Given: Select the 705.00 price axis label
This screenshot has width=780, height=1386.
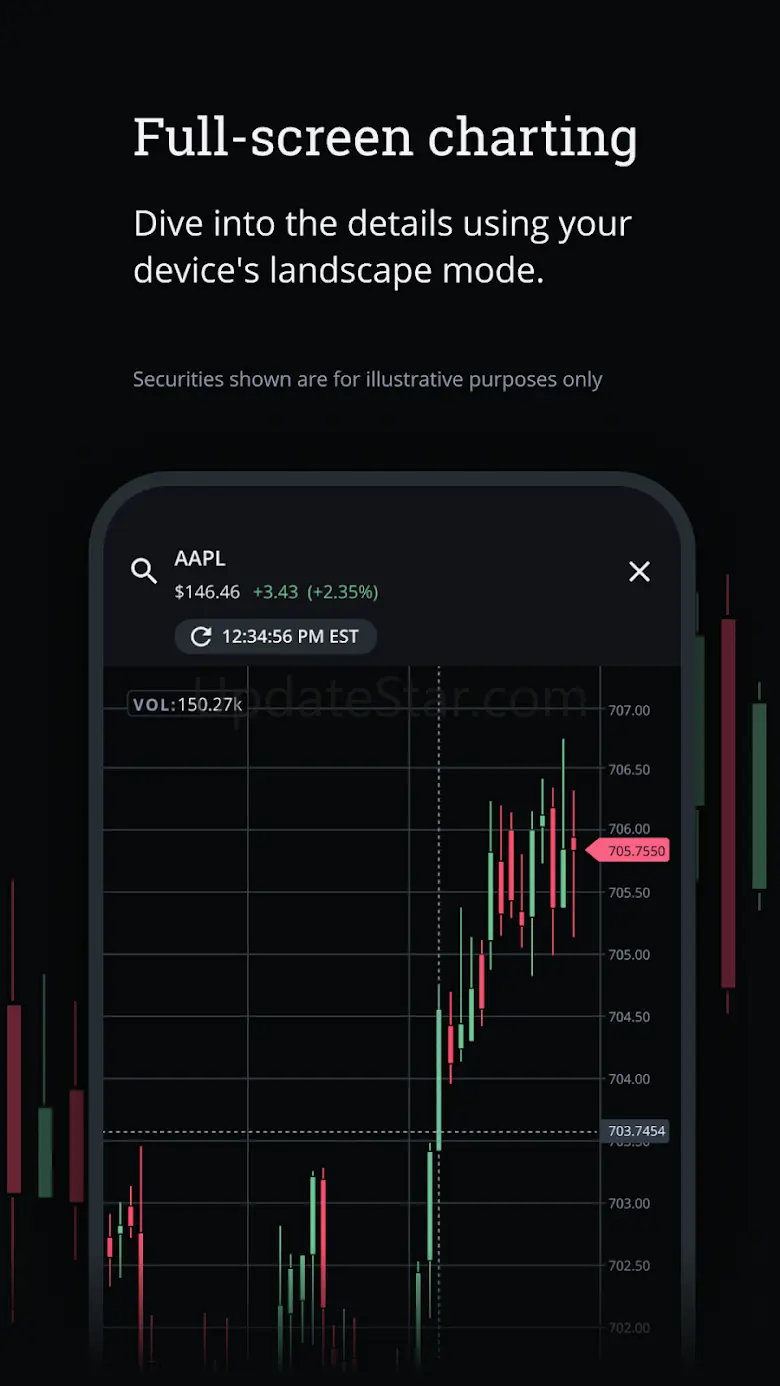Looking at the screenshot, I should click(x=629, y=955).
